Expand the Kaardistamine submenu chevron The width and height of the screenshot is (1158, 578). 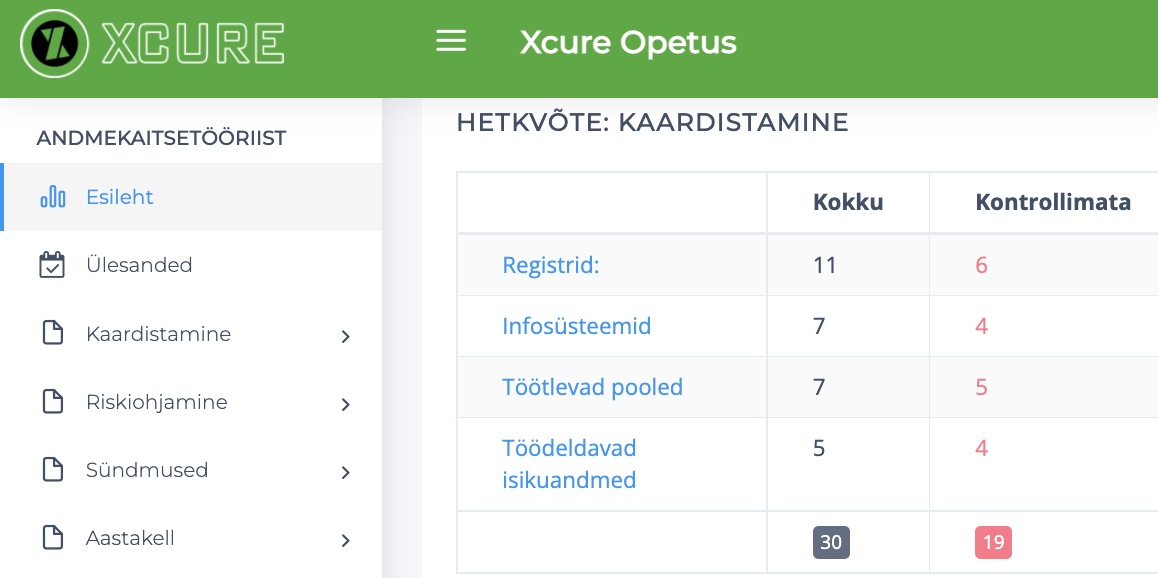(345, 336)
